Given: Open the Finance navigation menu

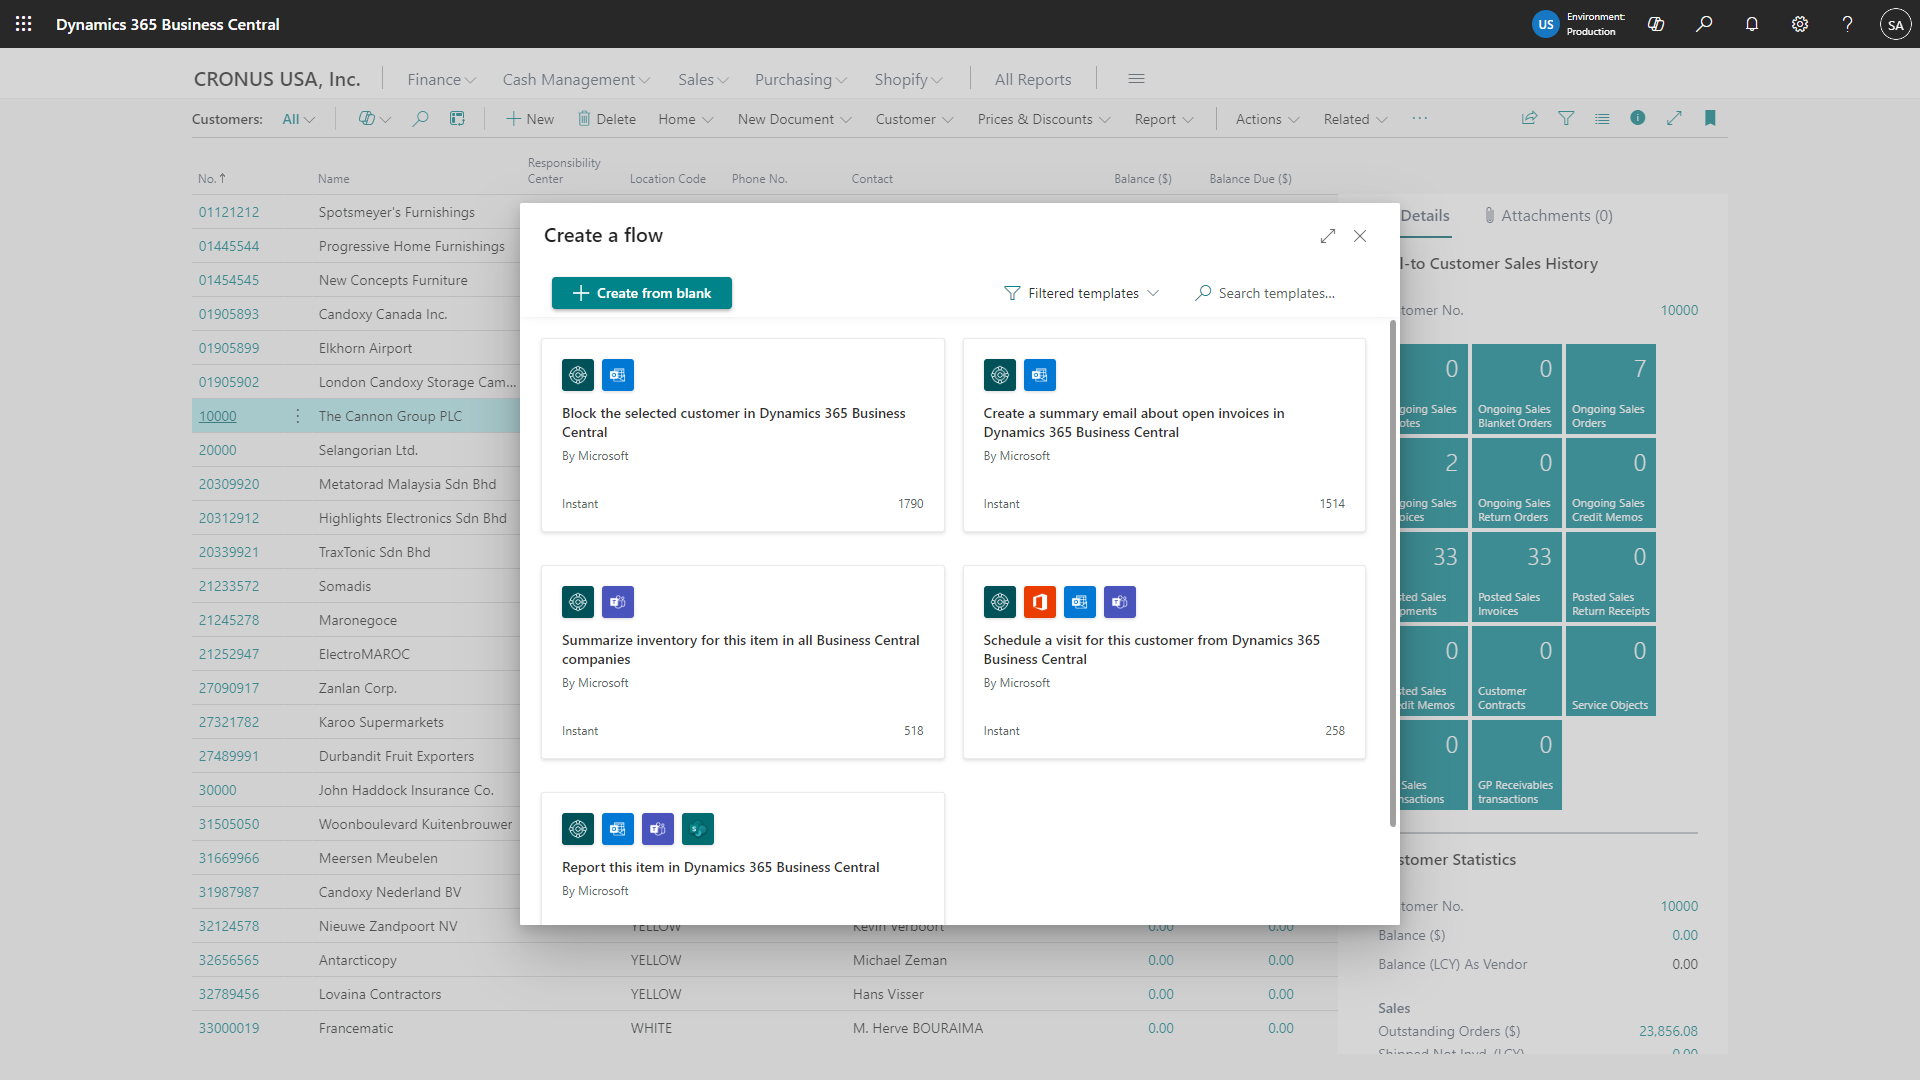Looking at the screenshot, I should tap(441, 79).
